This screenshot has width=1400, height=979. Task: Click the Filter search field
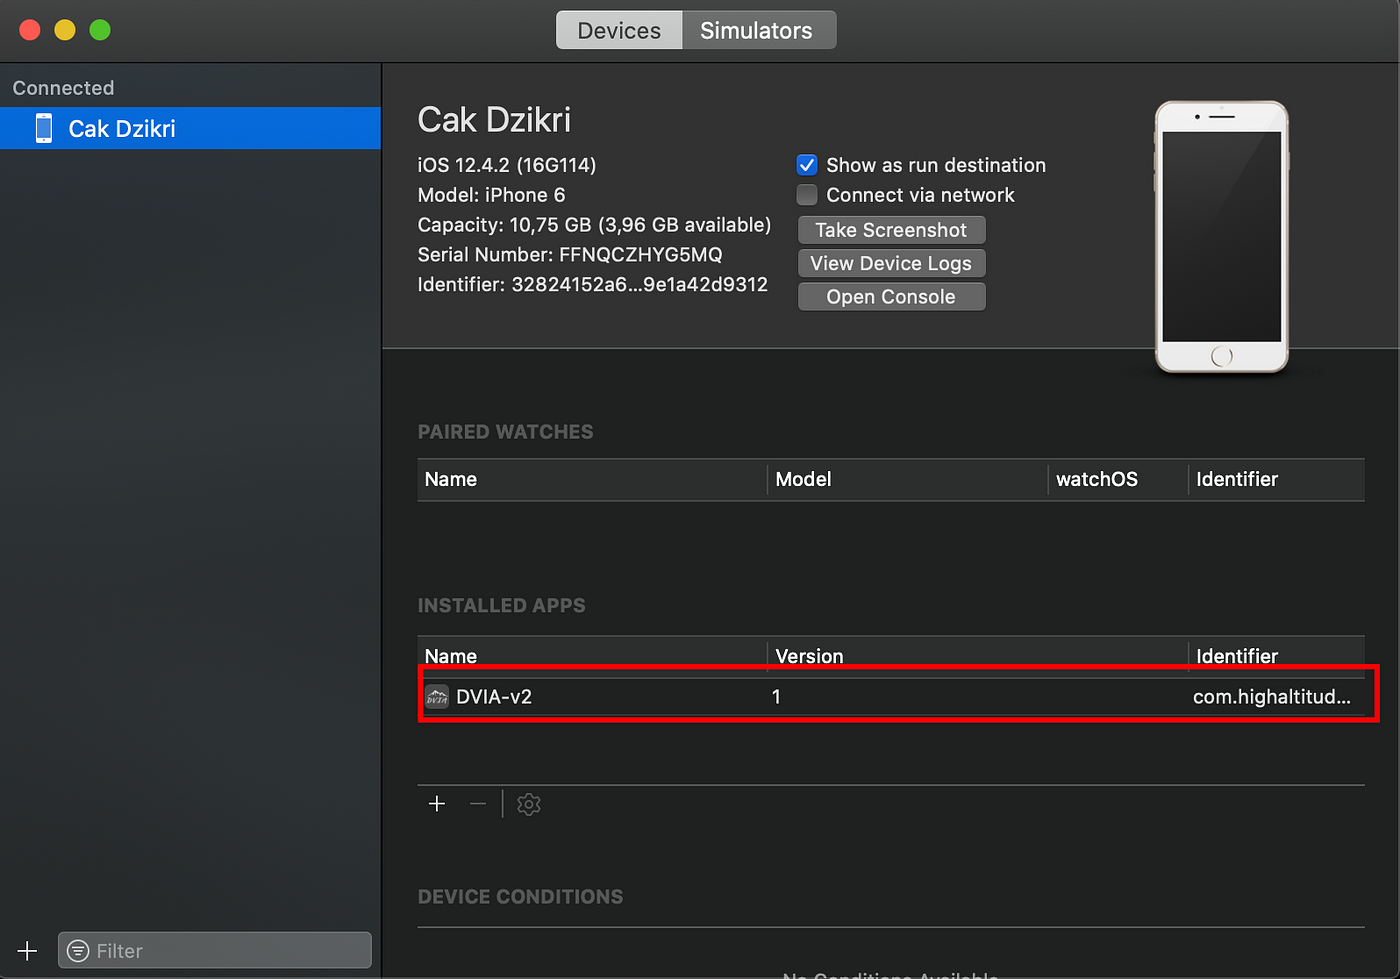click(x=215, y=950)
